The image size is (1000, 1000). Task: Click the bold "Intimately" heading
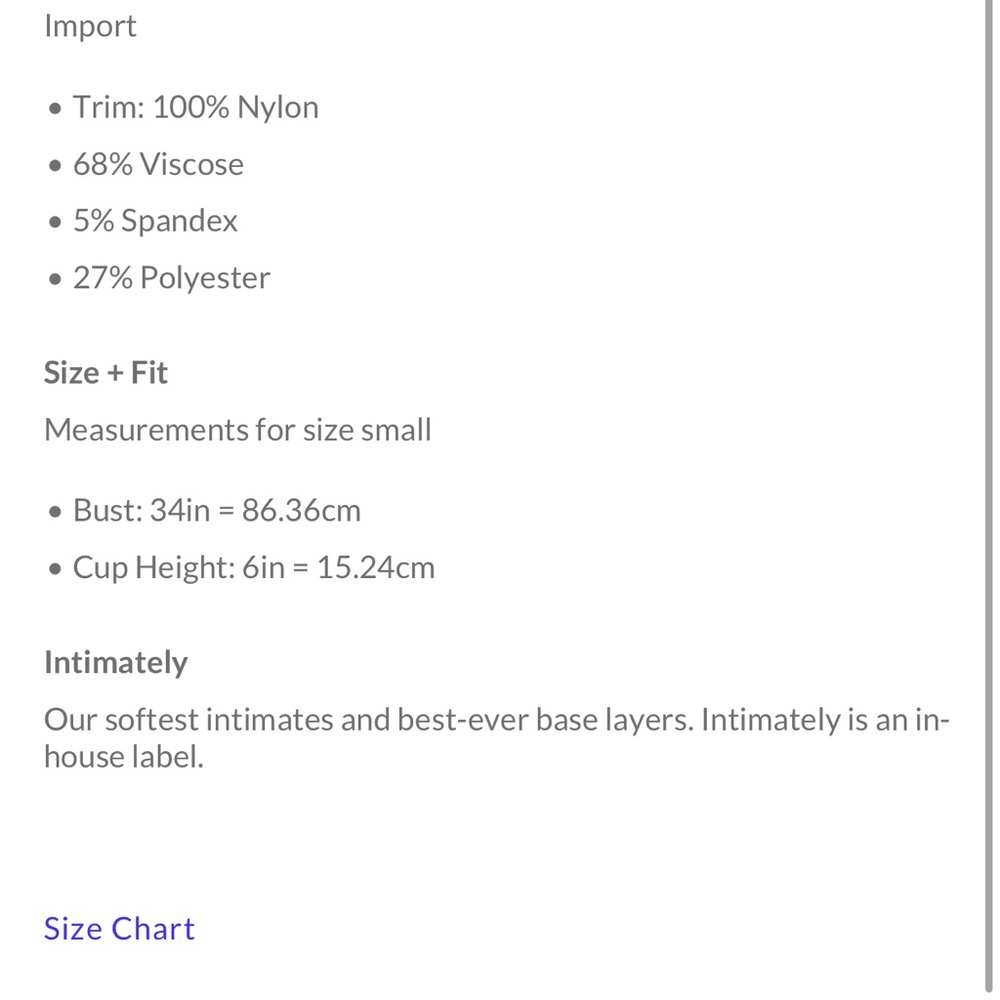(116, 663)
